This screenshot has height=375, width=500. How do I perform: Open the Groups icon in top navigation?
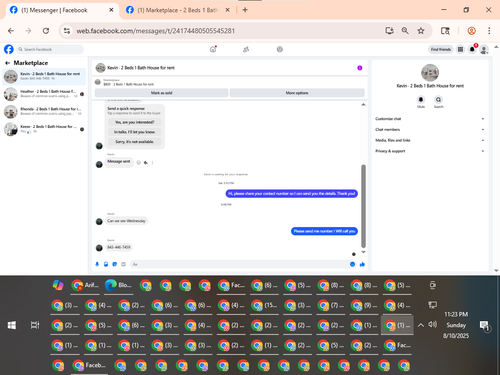[280, 49]
